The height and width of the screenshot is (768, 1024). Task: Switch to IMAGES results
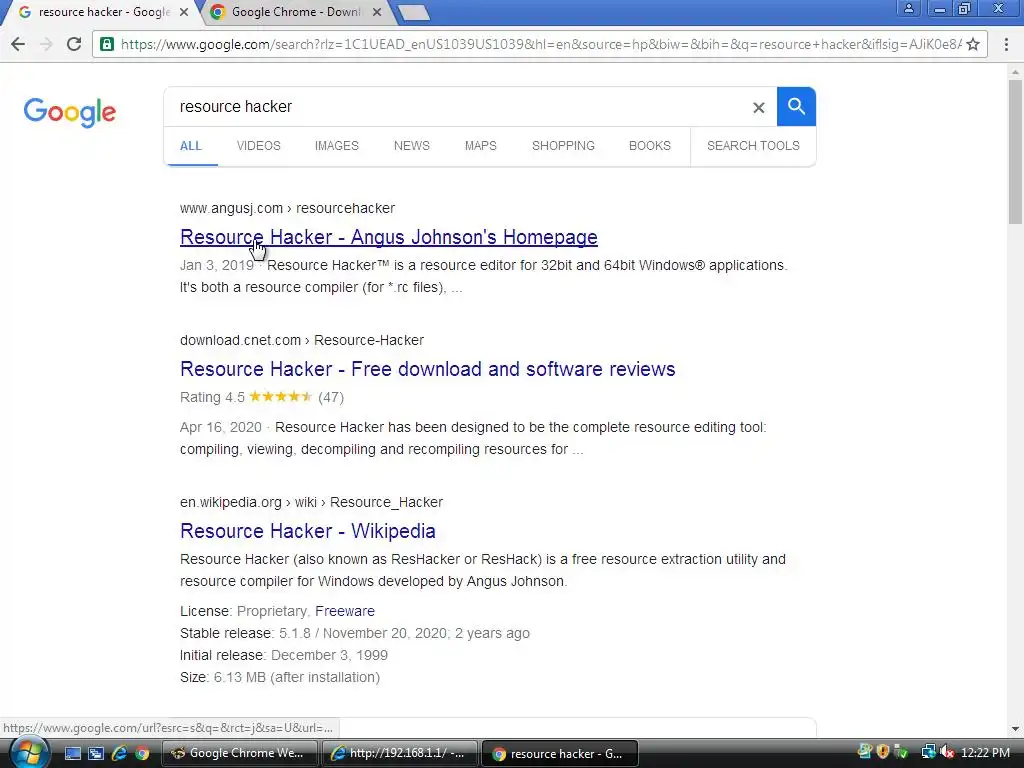coord(337,146)
